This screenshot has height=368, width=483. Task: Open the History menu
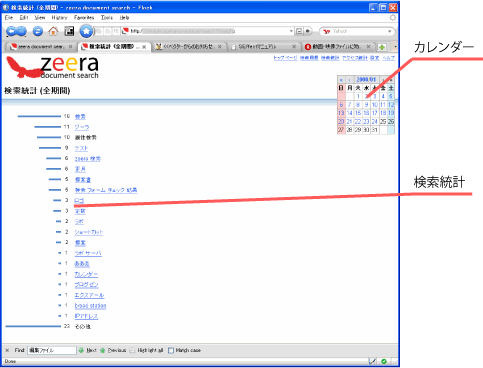59,18
